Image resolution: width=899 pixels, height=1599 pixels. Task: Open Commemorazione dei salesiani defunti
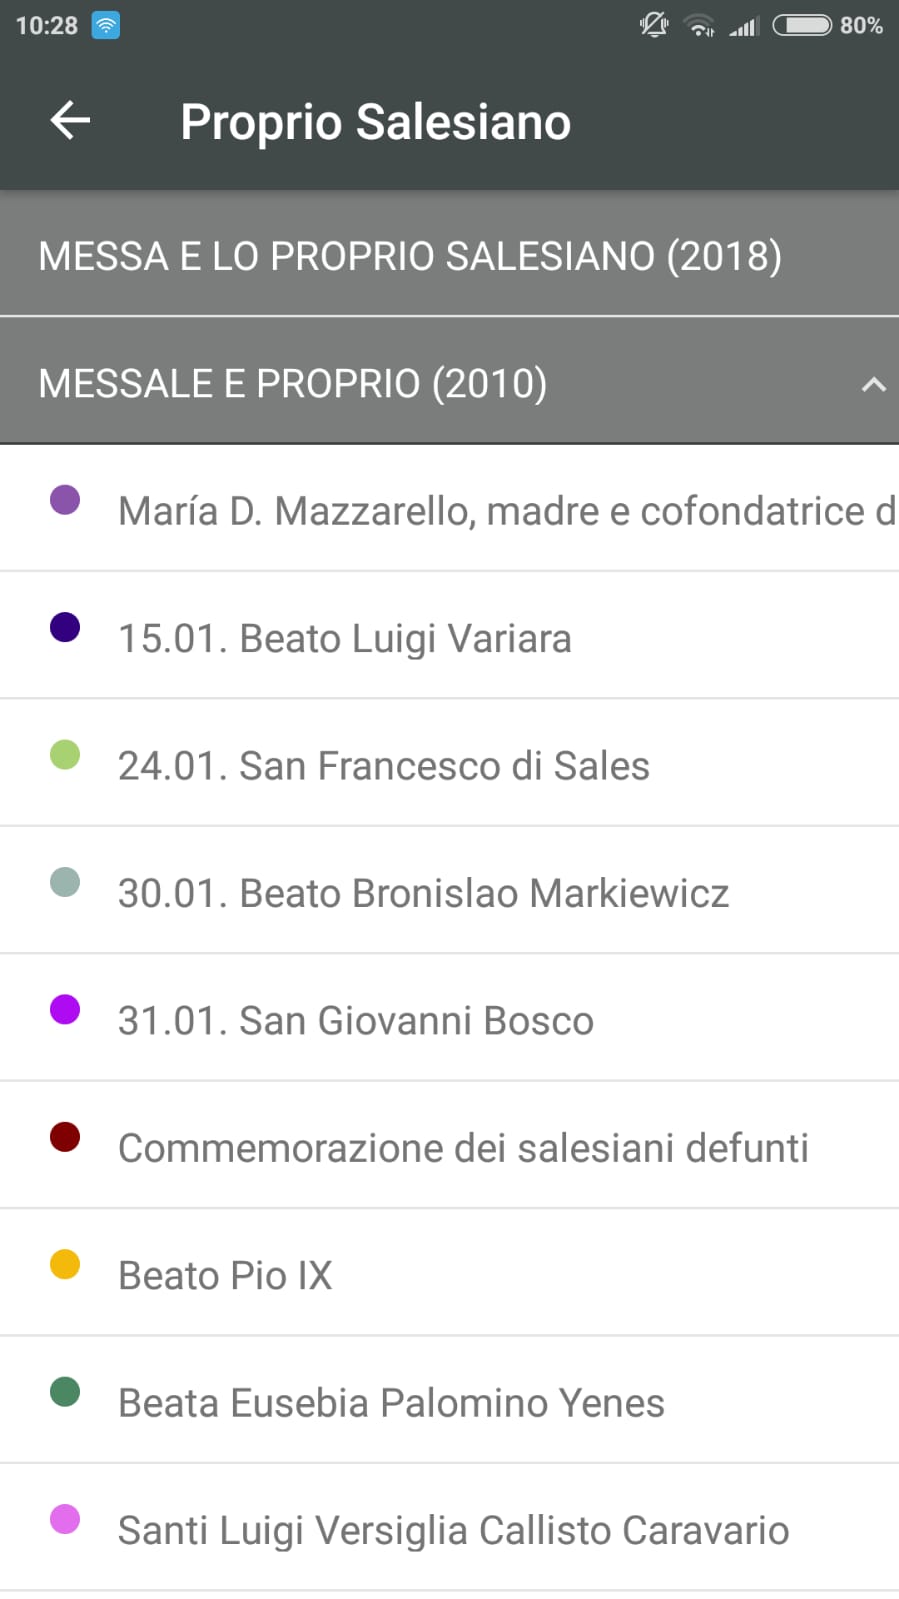pos(463,1148)
